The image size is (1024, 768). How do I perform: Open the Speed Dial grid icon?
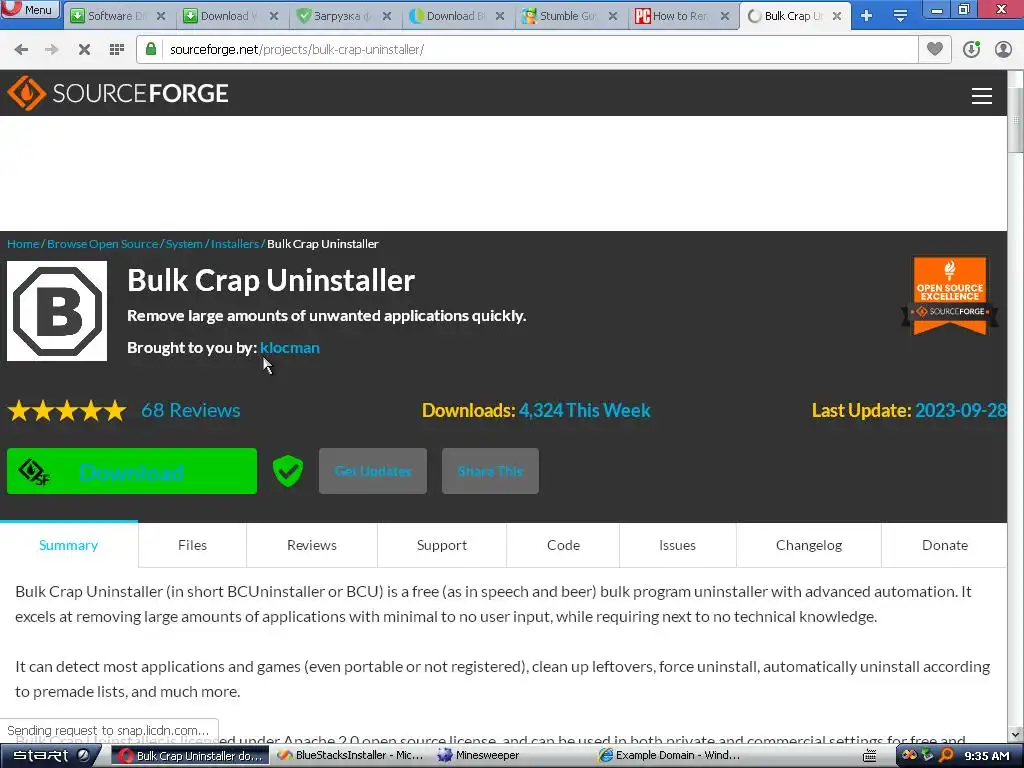click(117, 50)
